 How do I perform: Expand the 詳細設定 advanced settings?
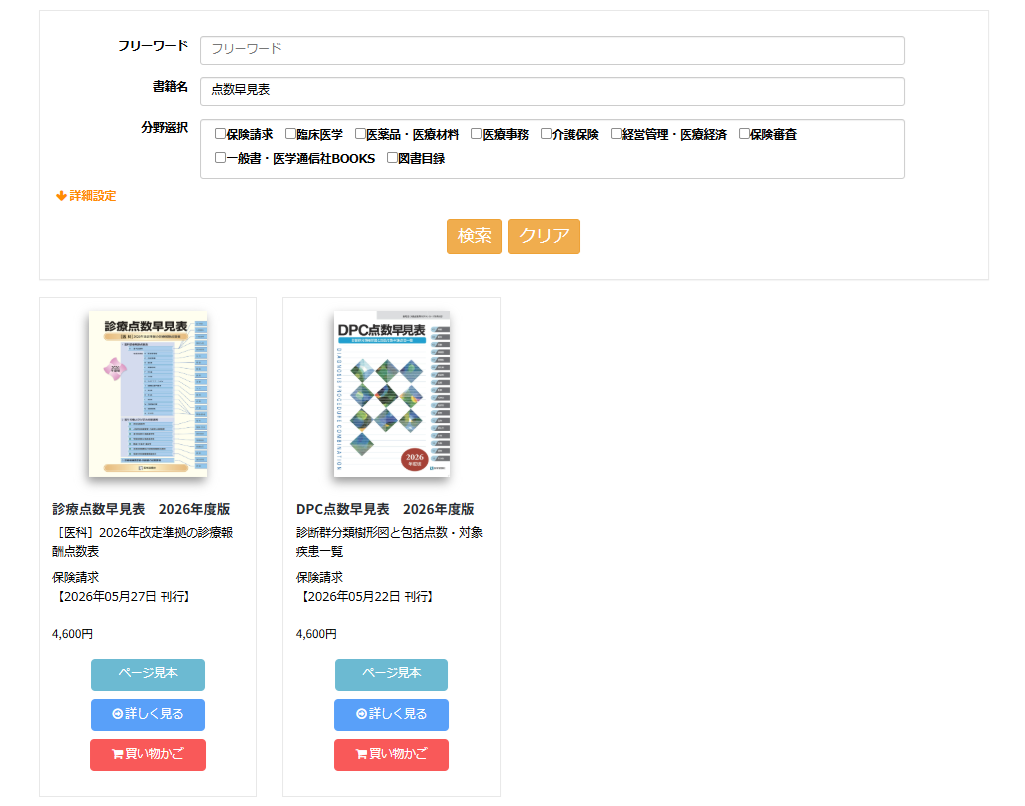[86, 195]
